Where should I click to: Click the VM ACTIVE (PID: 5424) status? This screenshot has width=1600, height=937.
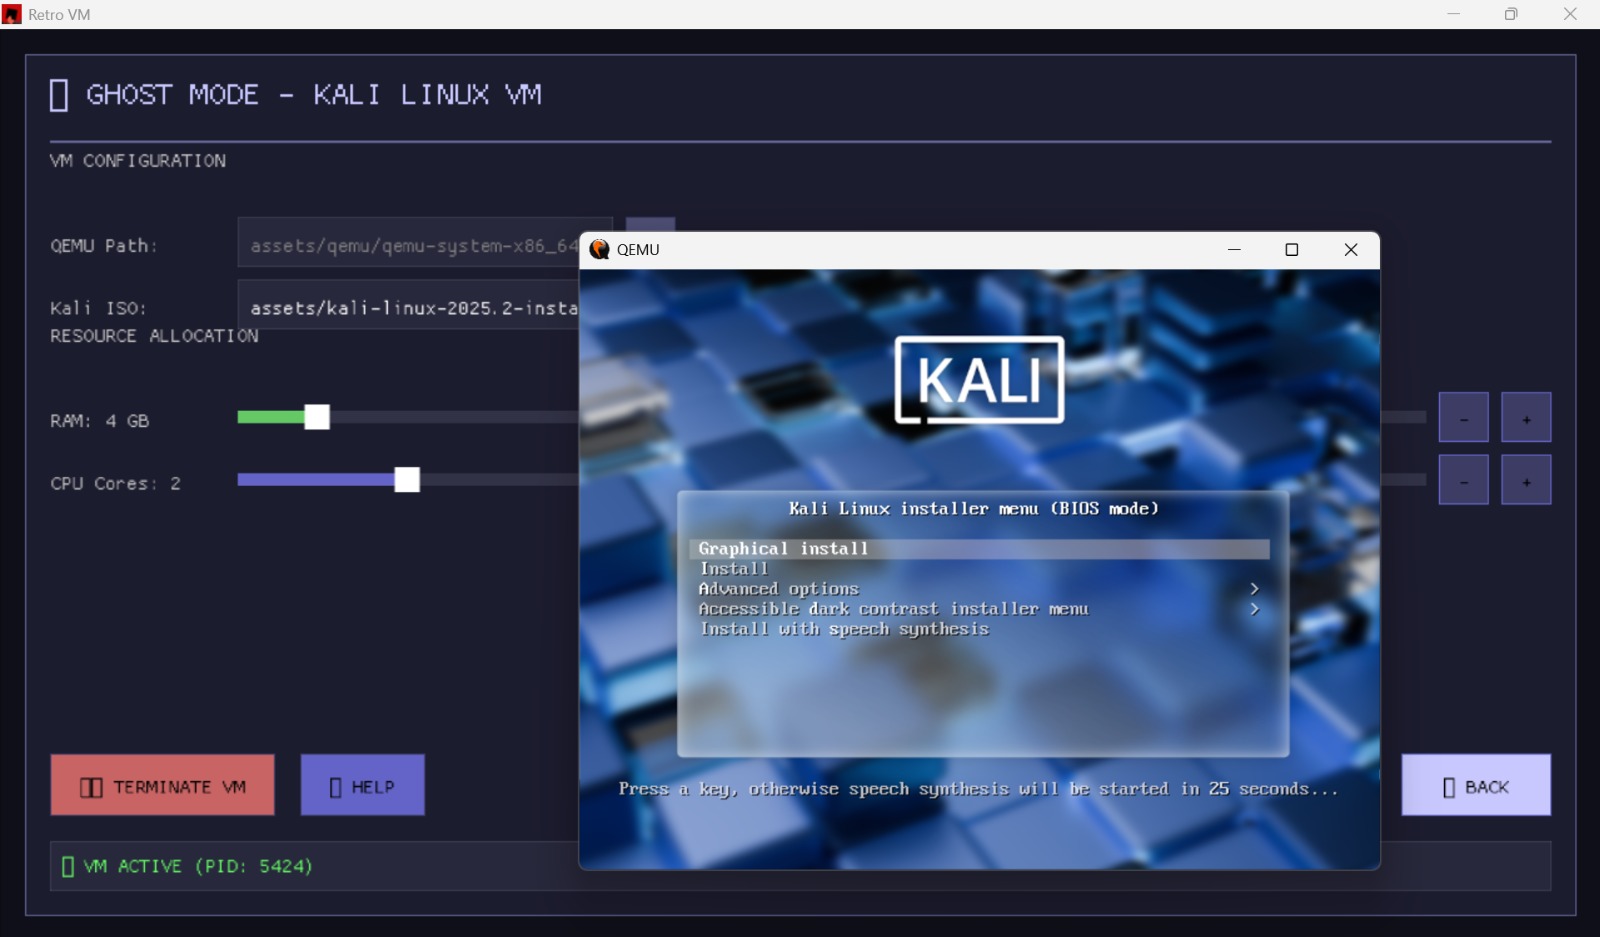pyautogui.click(x=187, y=866)
